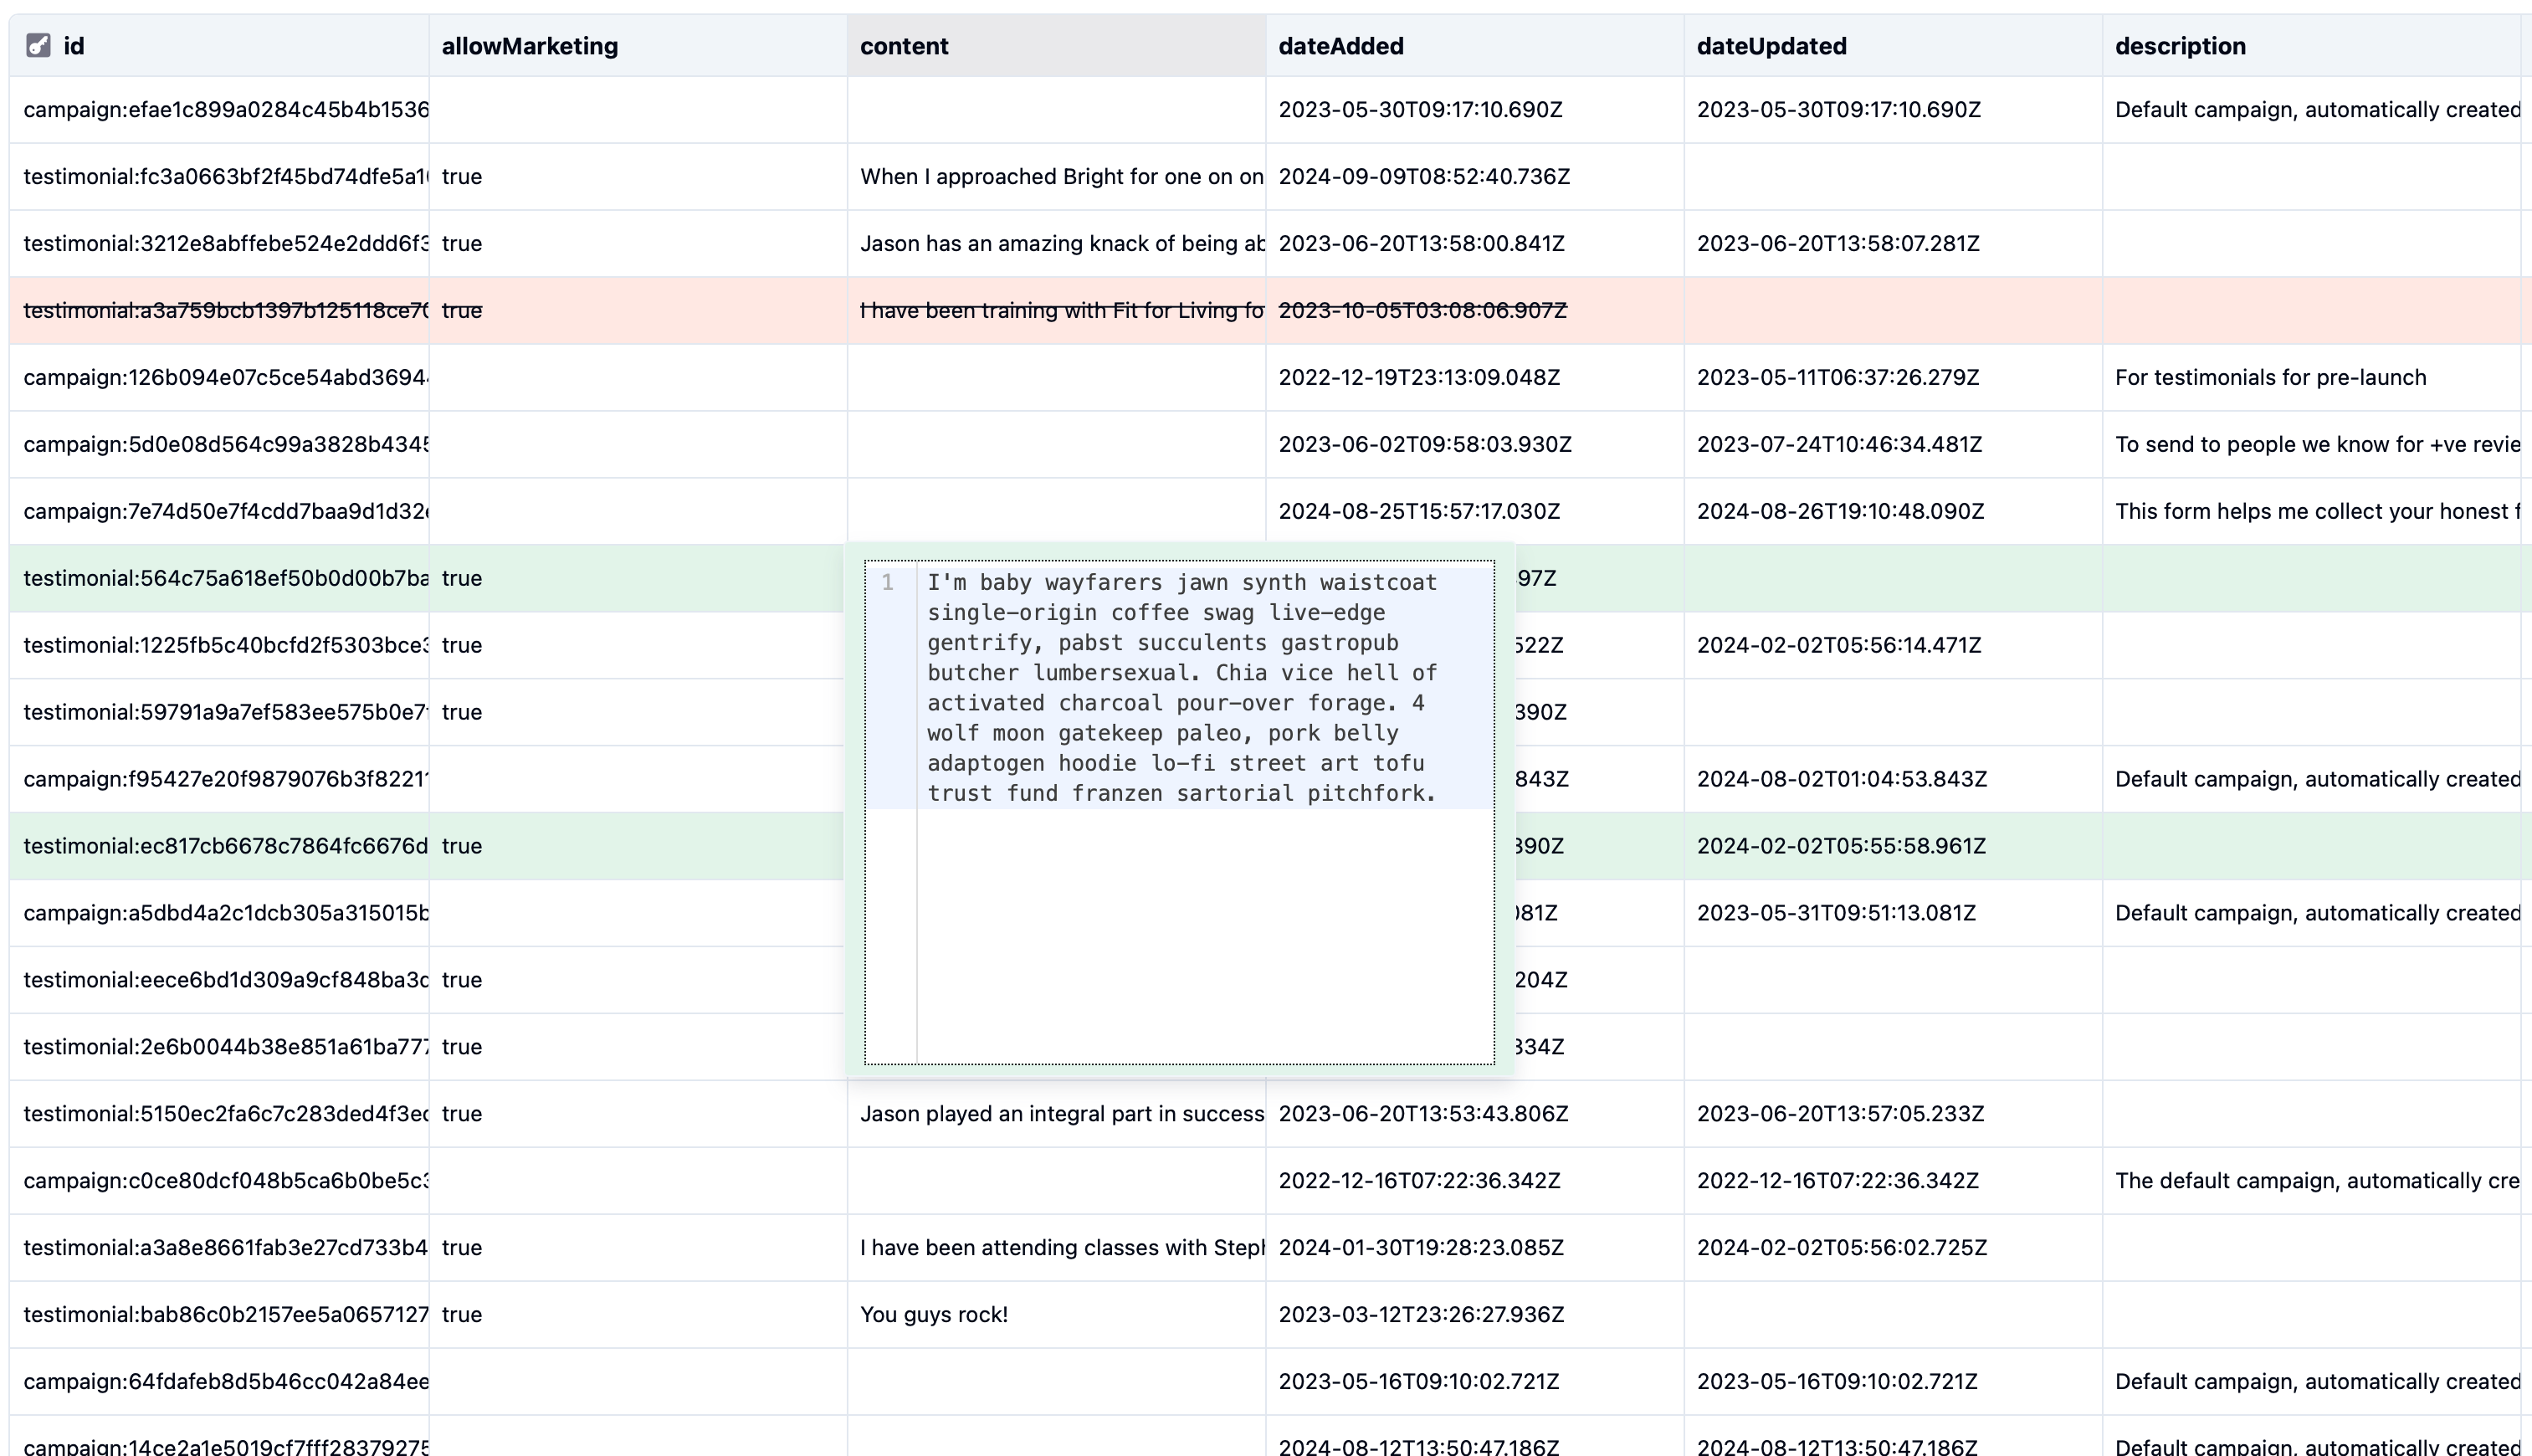Click dateUpdated value 2024-02-02T05:55:58.961Z
Screen dimensions: 2532x1456
(x=1841, y=847)
